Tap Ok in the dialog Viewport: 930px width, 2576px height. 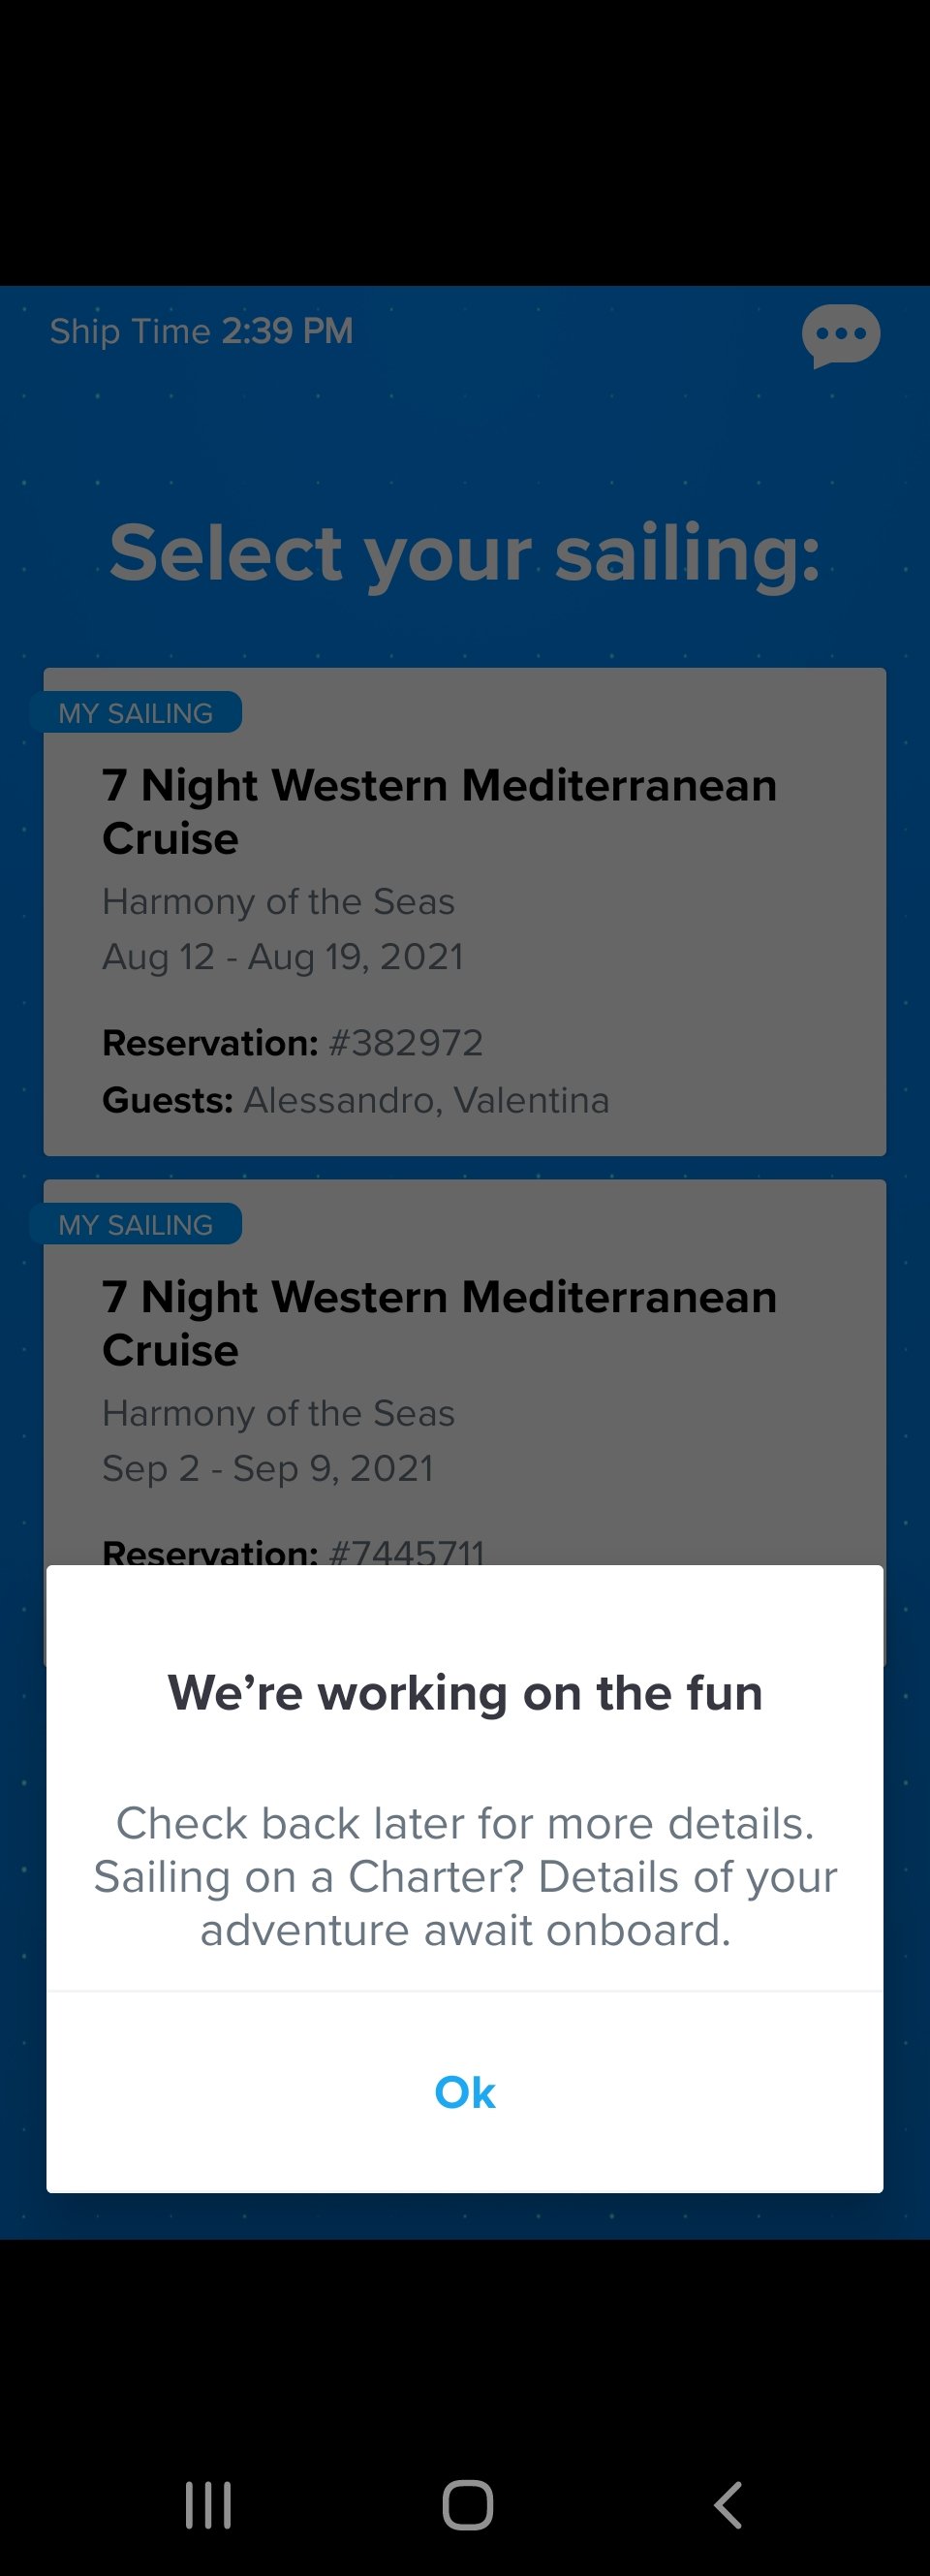(x=465, y=2092)
